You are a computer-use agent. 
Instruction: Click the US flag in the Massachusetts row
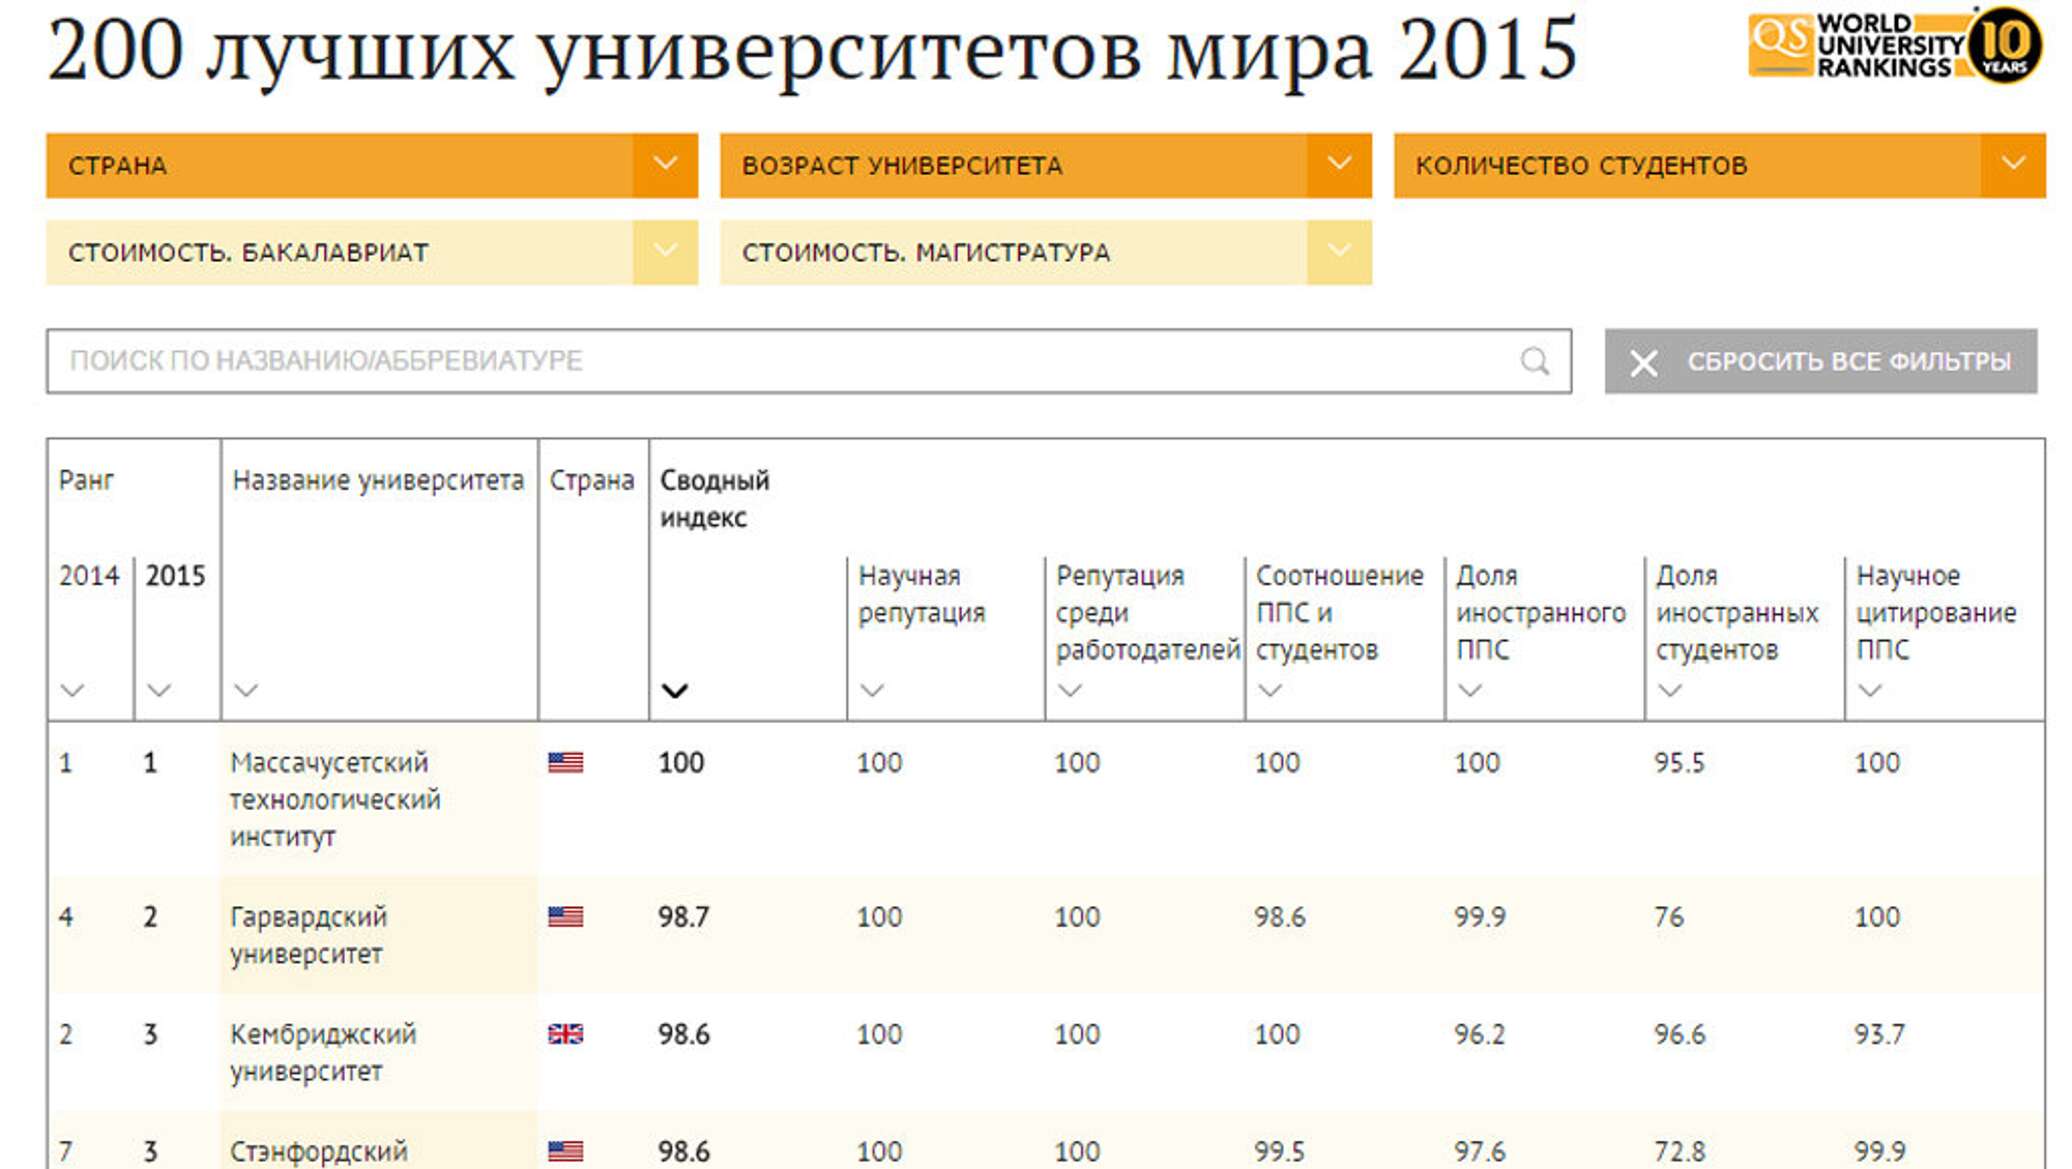565,763
